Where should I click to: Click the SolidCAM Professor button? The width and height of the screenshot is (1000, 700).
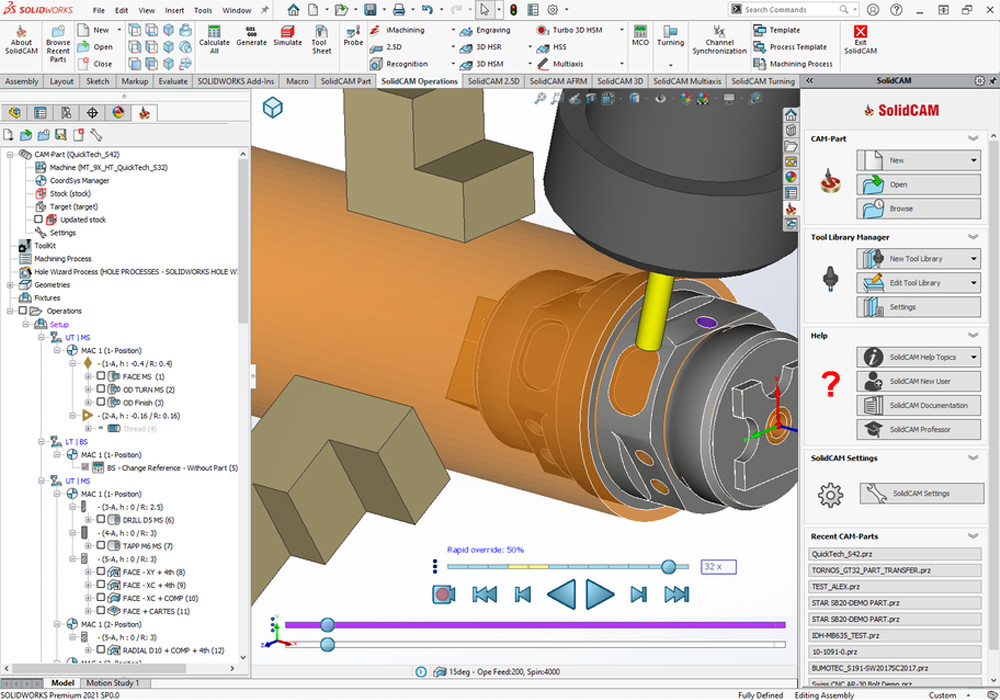[x=918, y=429]
